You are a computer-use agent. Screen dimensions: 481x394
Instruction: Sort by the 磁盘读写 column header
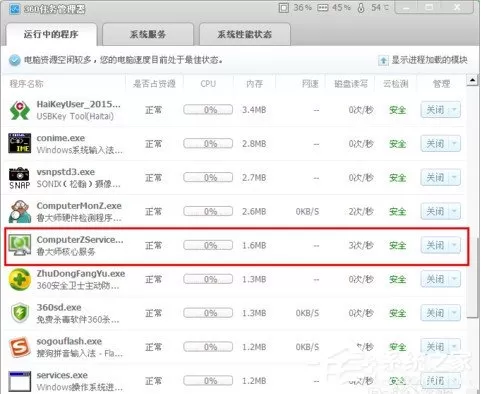pyautogui.click(x=350, y=84)
